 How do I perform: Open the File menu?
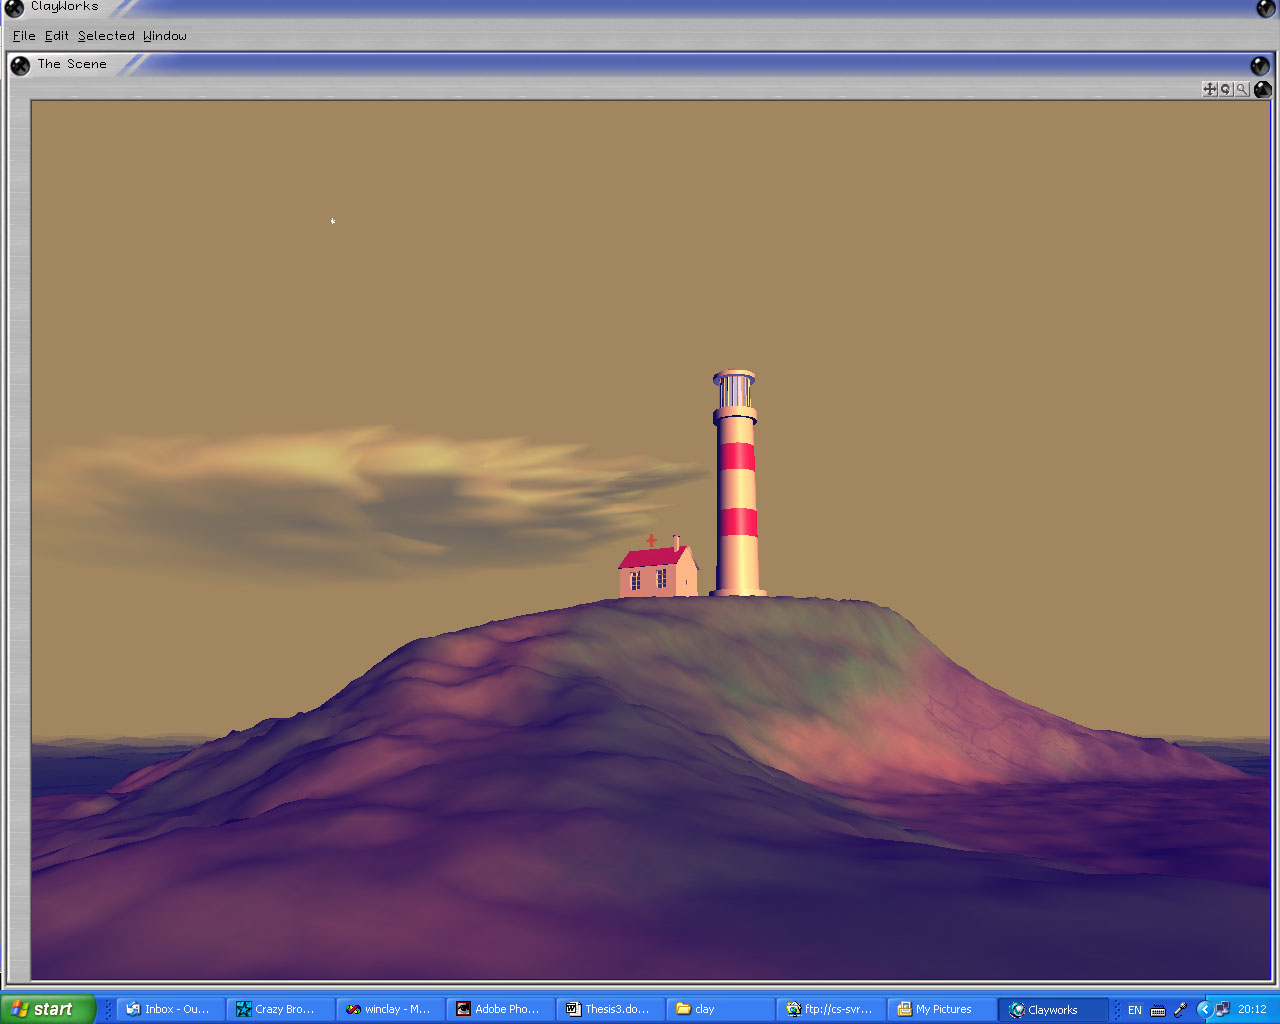(24, 36)
